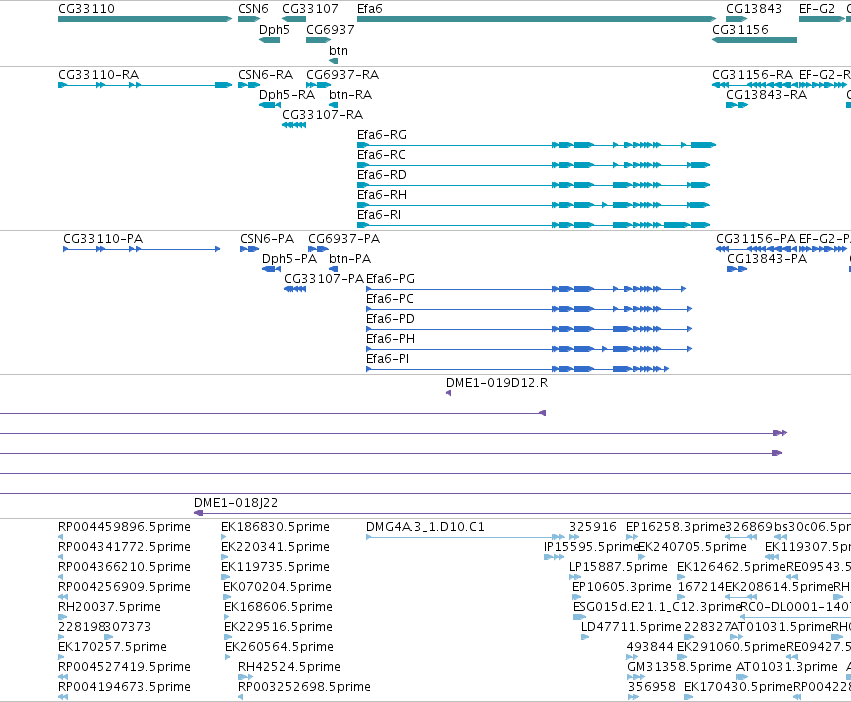Select EST RP004194673.5prime
The height and width of the screenshot is (702, 851).
(124, 687)
